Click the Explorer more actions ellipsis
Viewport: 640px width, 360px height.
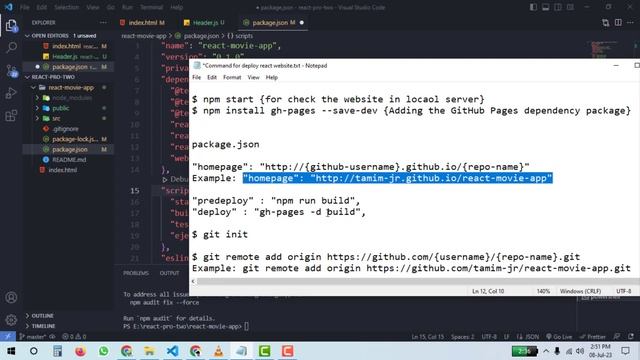(103, 22)
